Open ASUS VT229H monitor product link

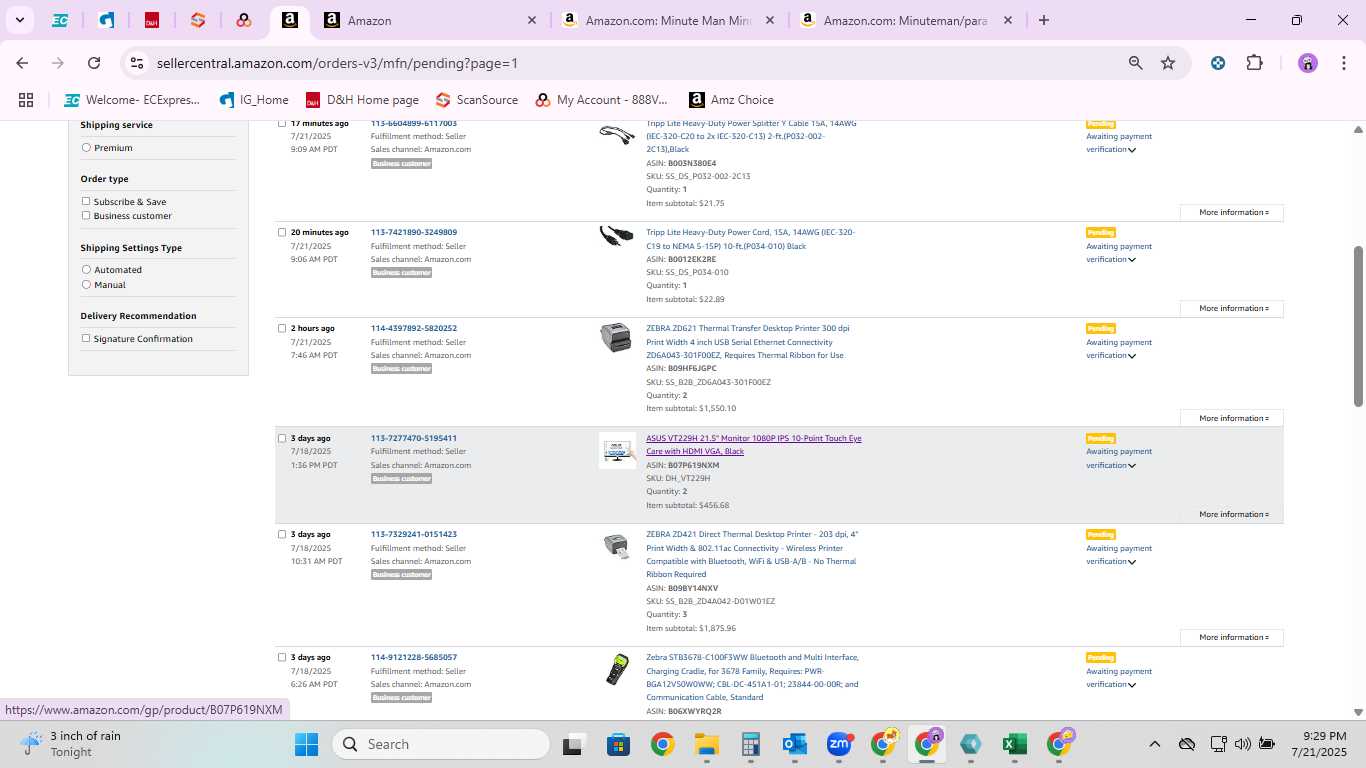coord(753,445)
